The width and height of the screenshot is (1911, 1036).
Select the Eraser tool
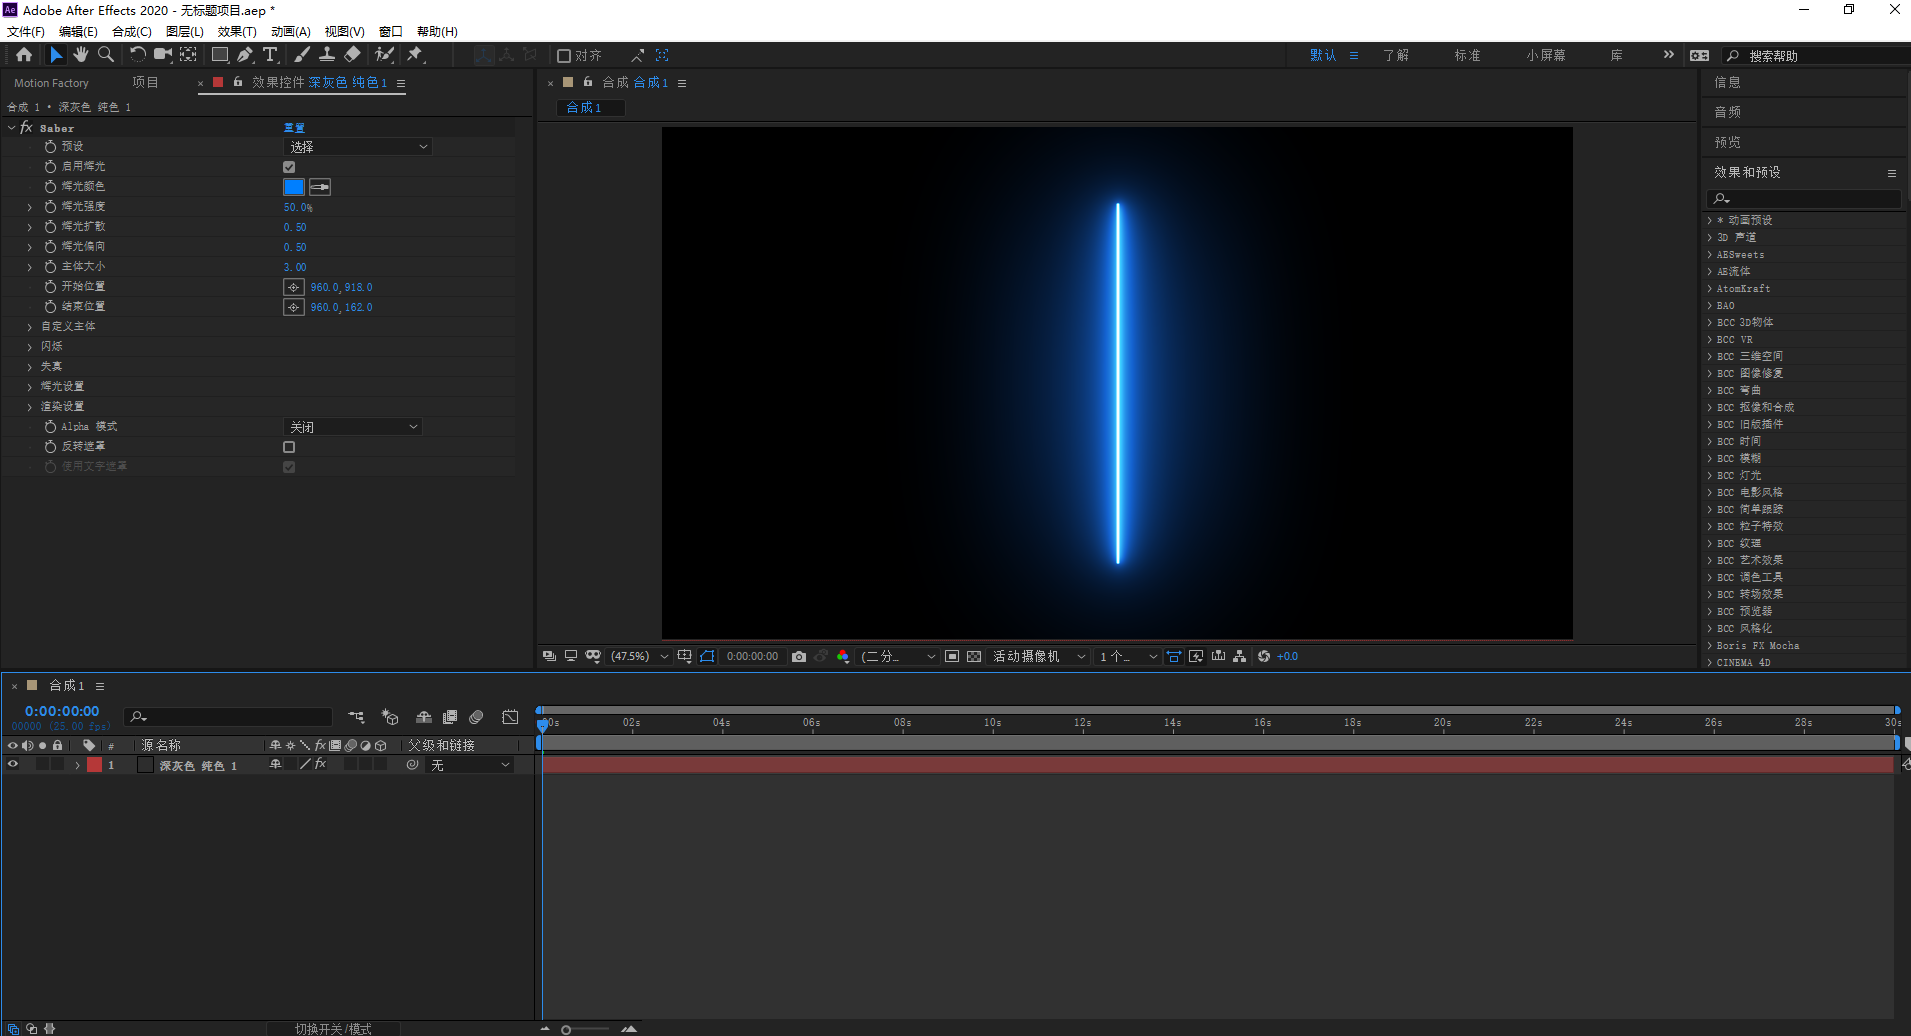click(353, 55)
